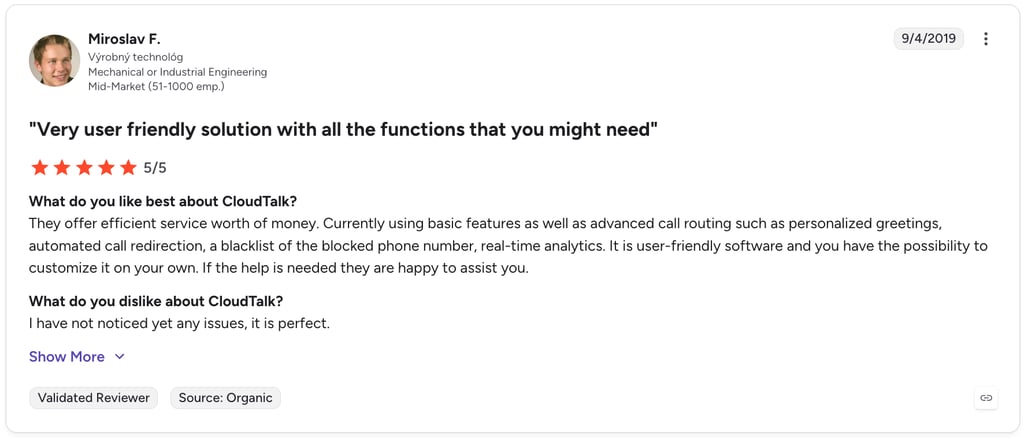Viewport: 1024px width, 439px height.
Task: Click the second rating star
Action: point(62,168)
